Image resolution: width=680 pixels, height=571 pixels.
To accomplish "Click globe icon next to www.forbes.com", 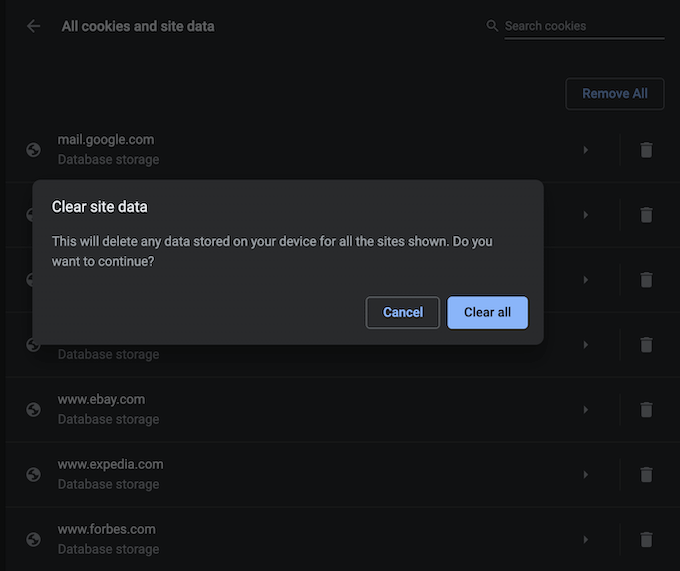I will (x=34, y=540).
